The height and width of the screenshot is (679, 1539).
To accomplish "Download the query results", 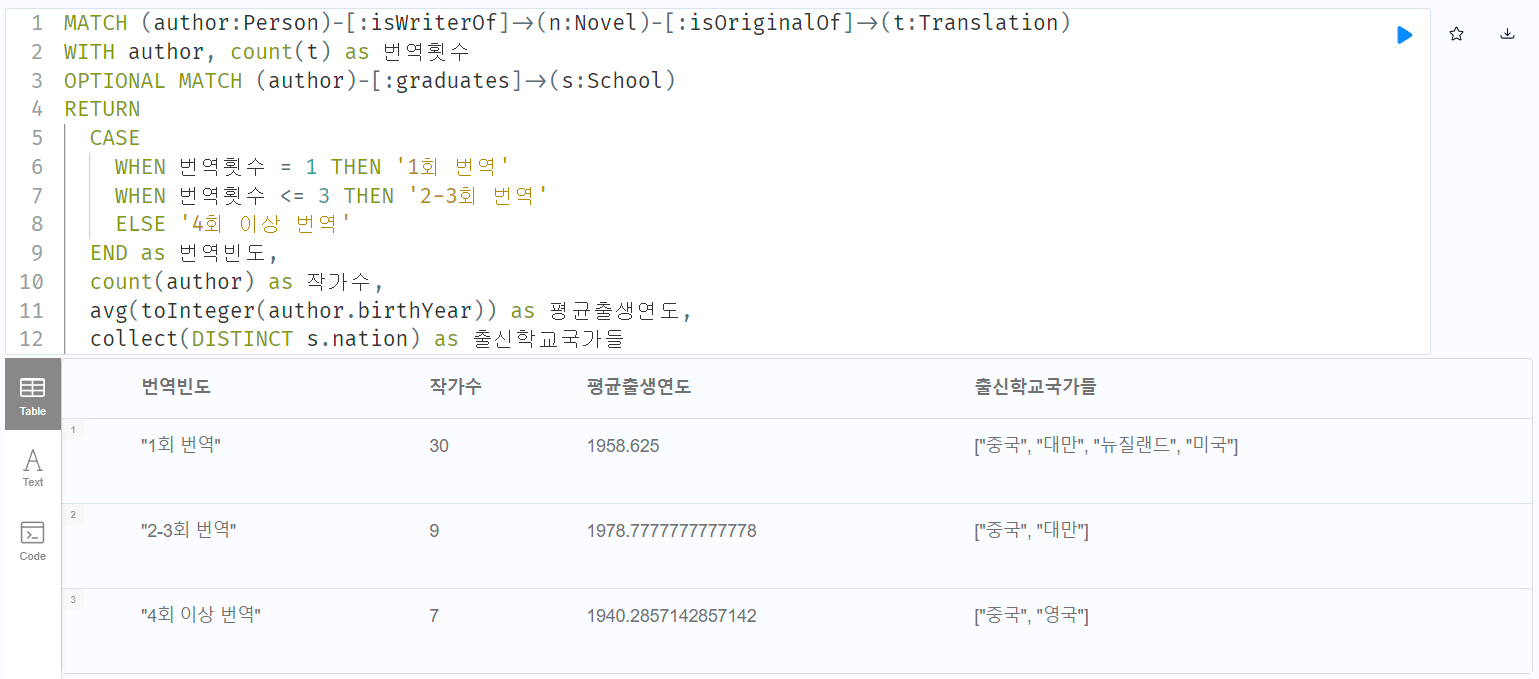I will click(x=1507, y=35).
